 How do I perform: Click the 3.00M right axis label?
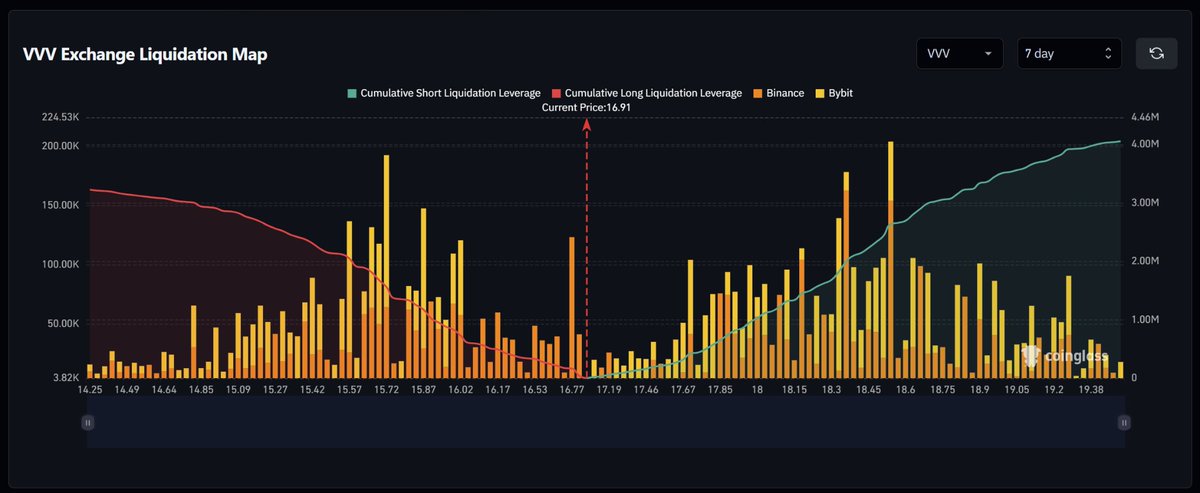[1144, 202]
